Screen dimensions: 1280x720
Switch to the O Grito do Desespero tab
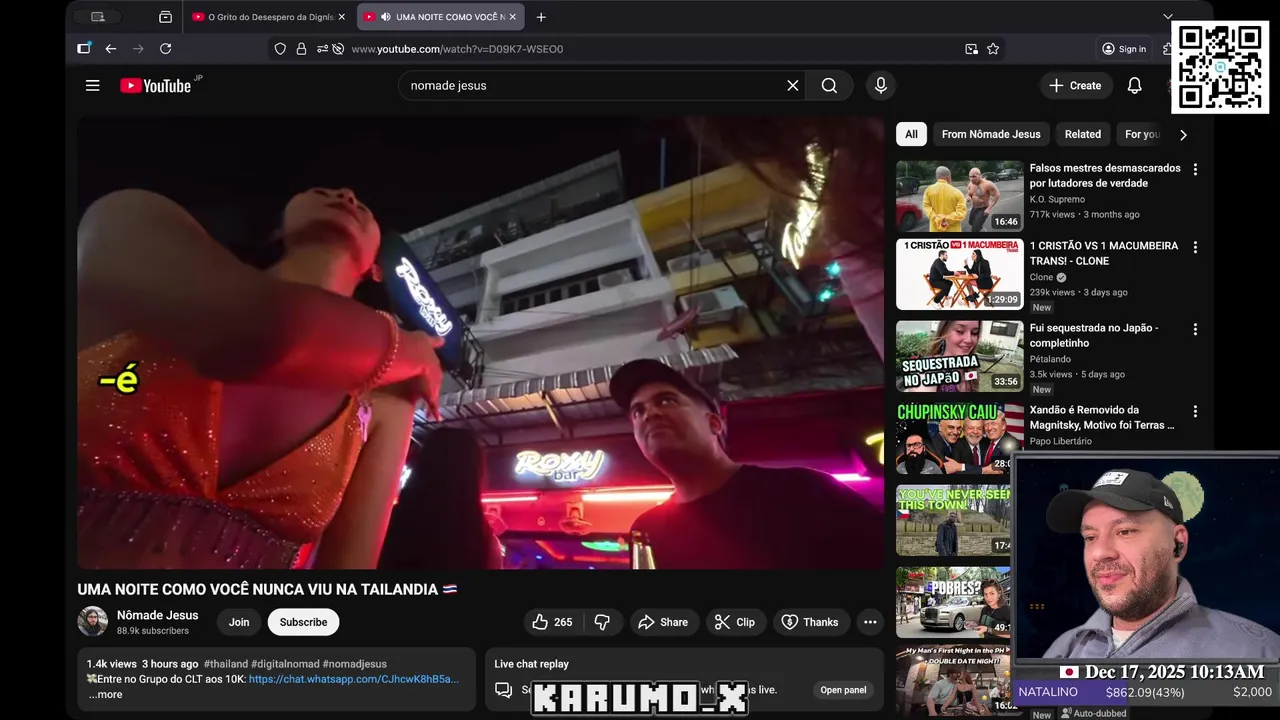(269, 17)
